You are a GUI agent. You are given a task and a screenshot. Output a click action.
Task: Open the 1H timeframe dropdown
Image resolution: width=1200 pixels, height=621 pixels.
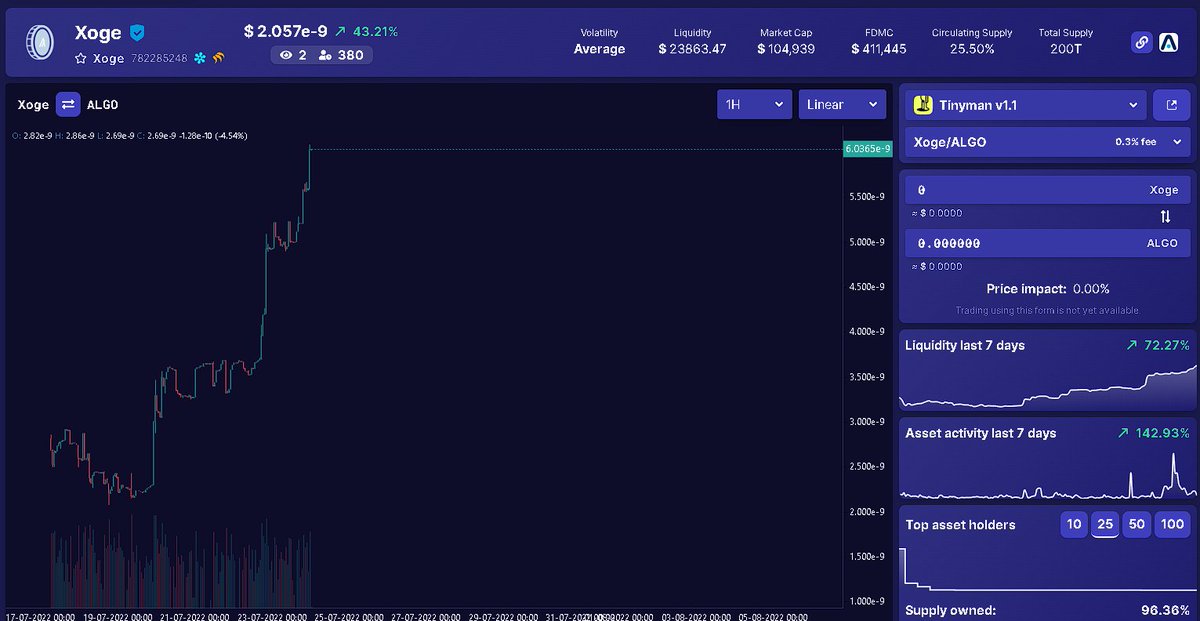pos(754,104)
